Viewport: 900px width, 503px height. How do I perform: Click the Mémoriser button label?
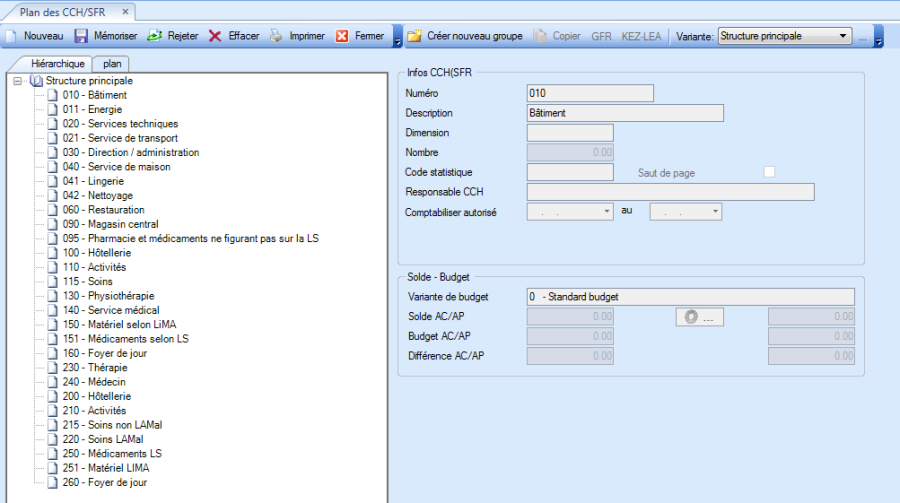(115, 36)
